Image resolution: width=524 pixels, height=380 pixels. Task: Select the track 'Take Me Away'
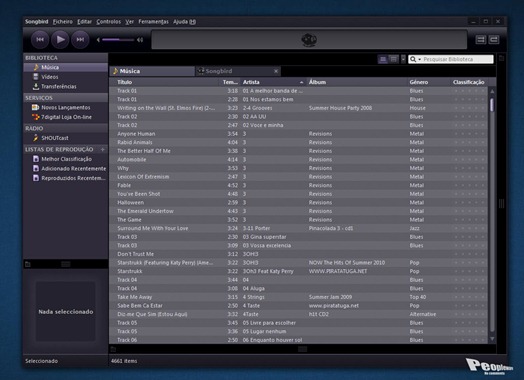[298, 297]
